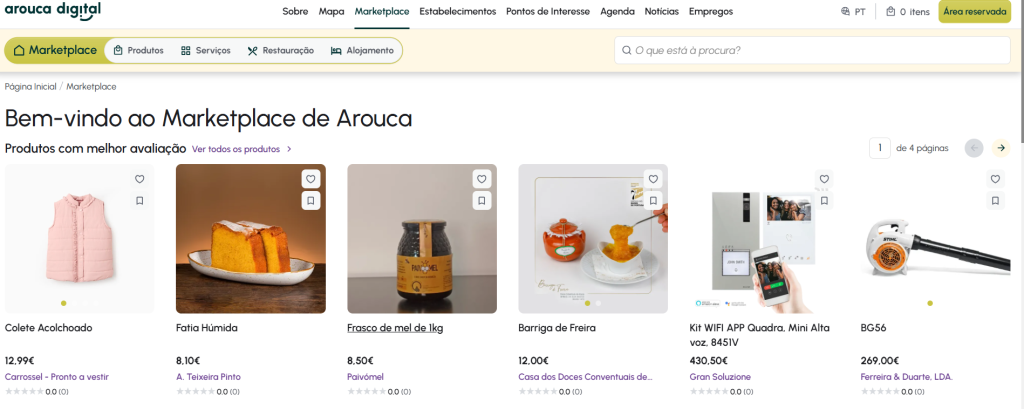Open the shopping cart icon
The image size is (1024, 409).
890,12
